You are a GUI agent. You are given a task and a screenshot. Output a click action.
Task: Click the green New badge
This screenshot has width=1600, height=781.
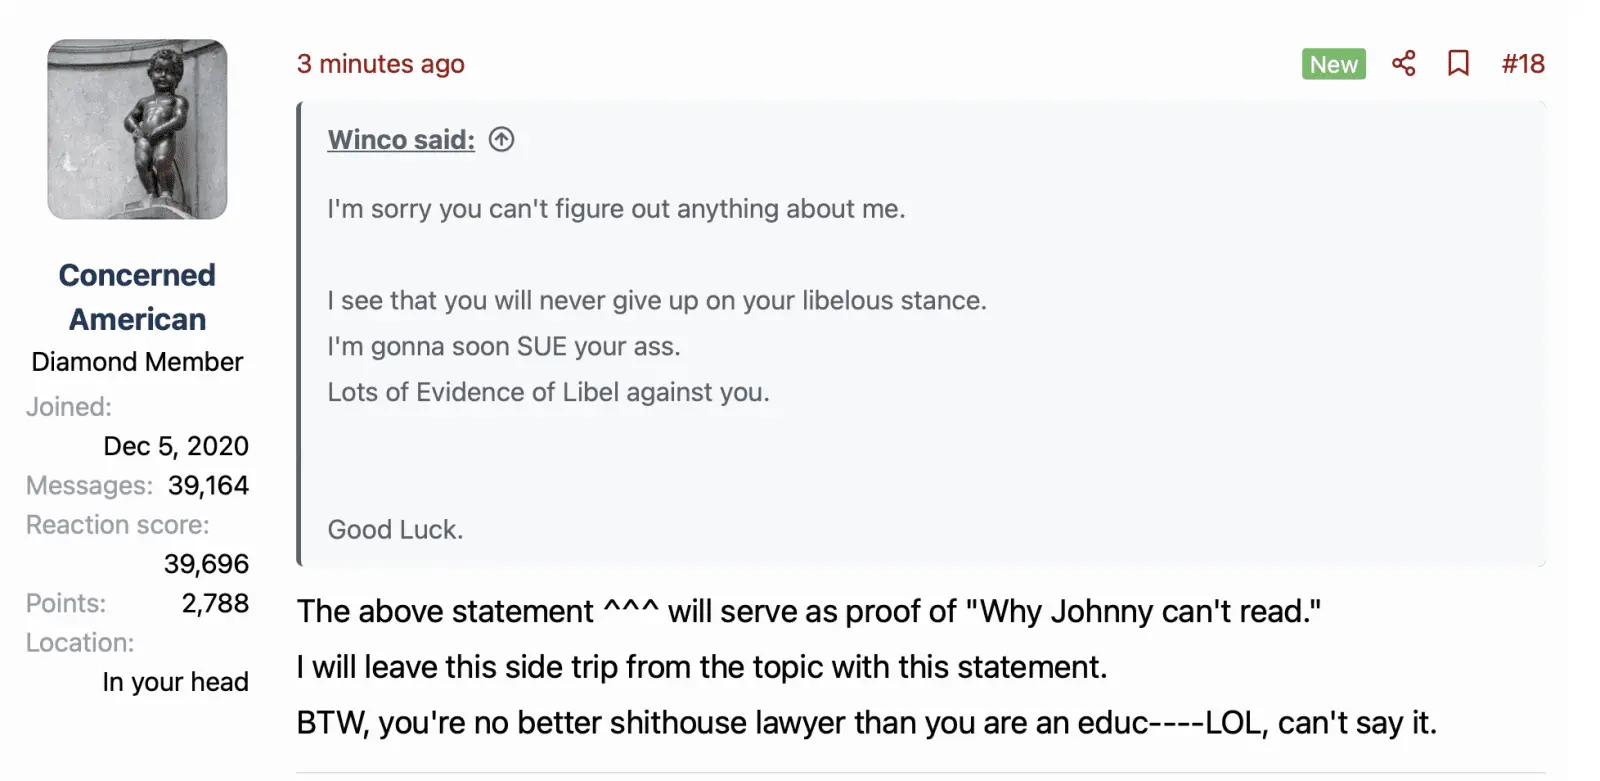[x=1333, y=64]
